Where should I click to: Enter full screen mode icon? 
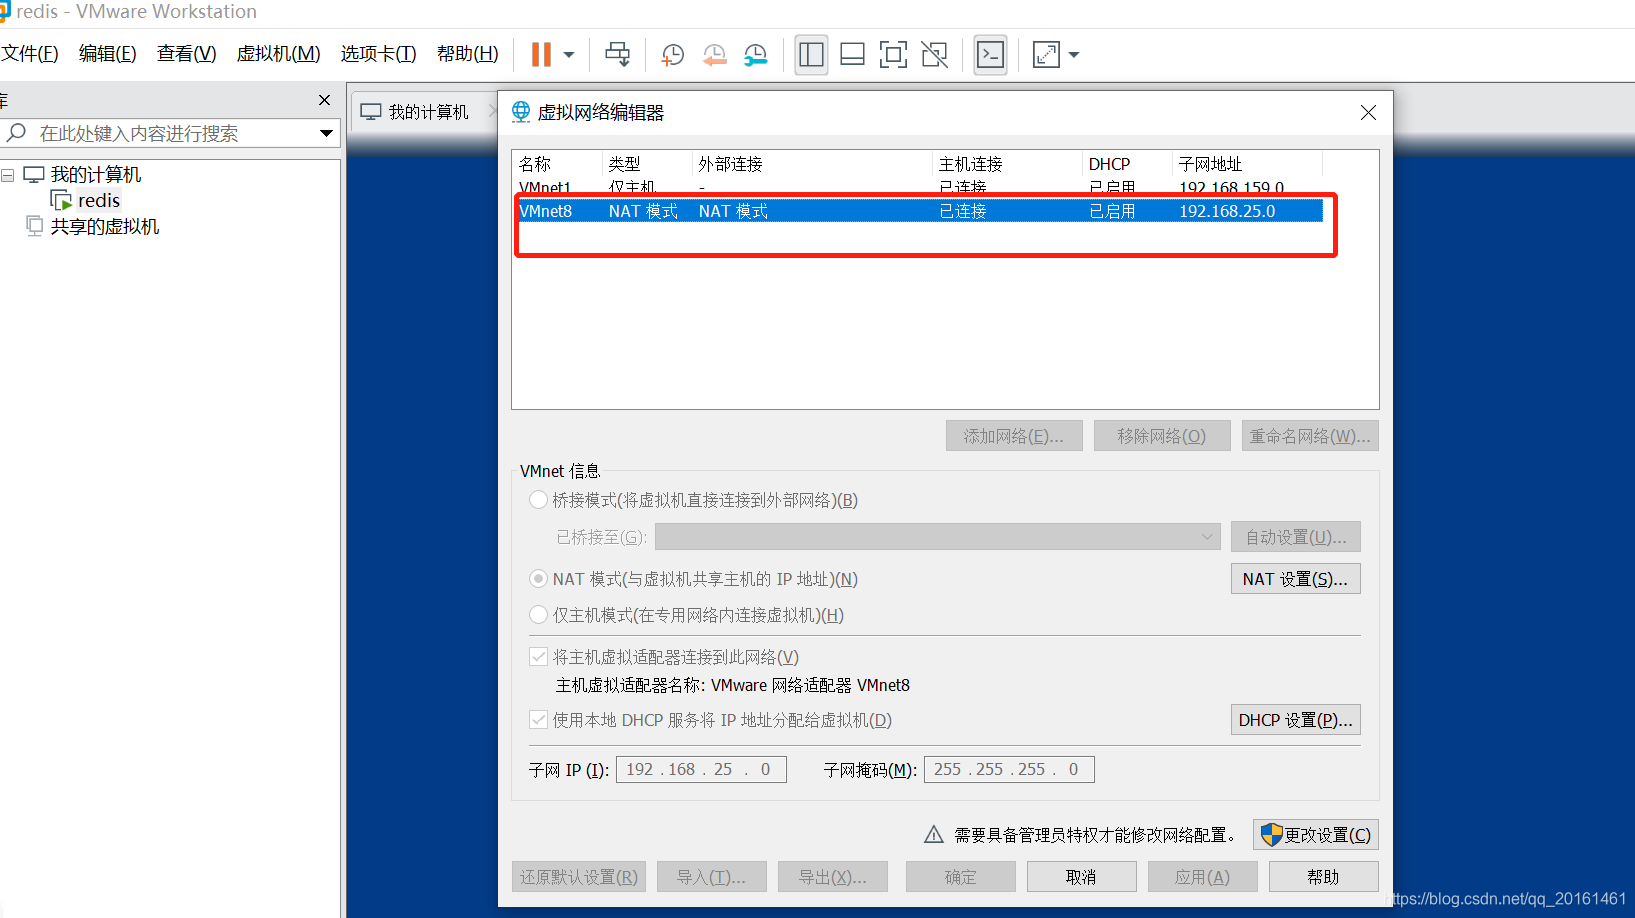893,55
